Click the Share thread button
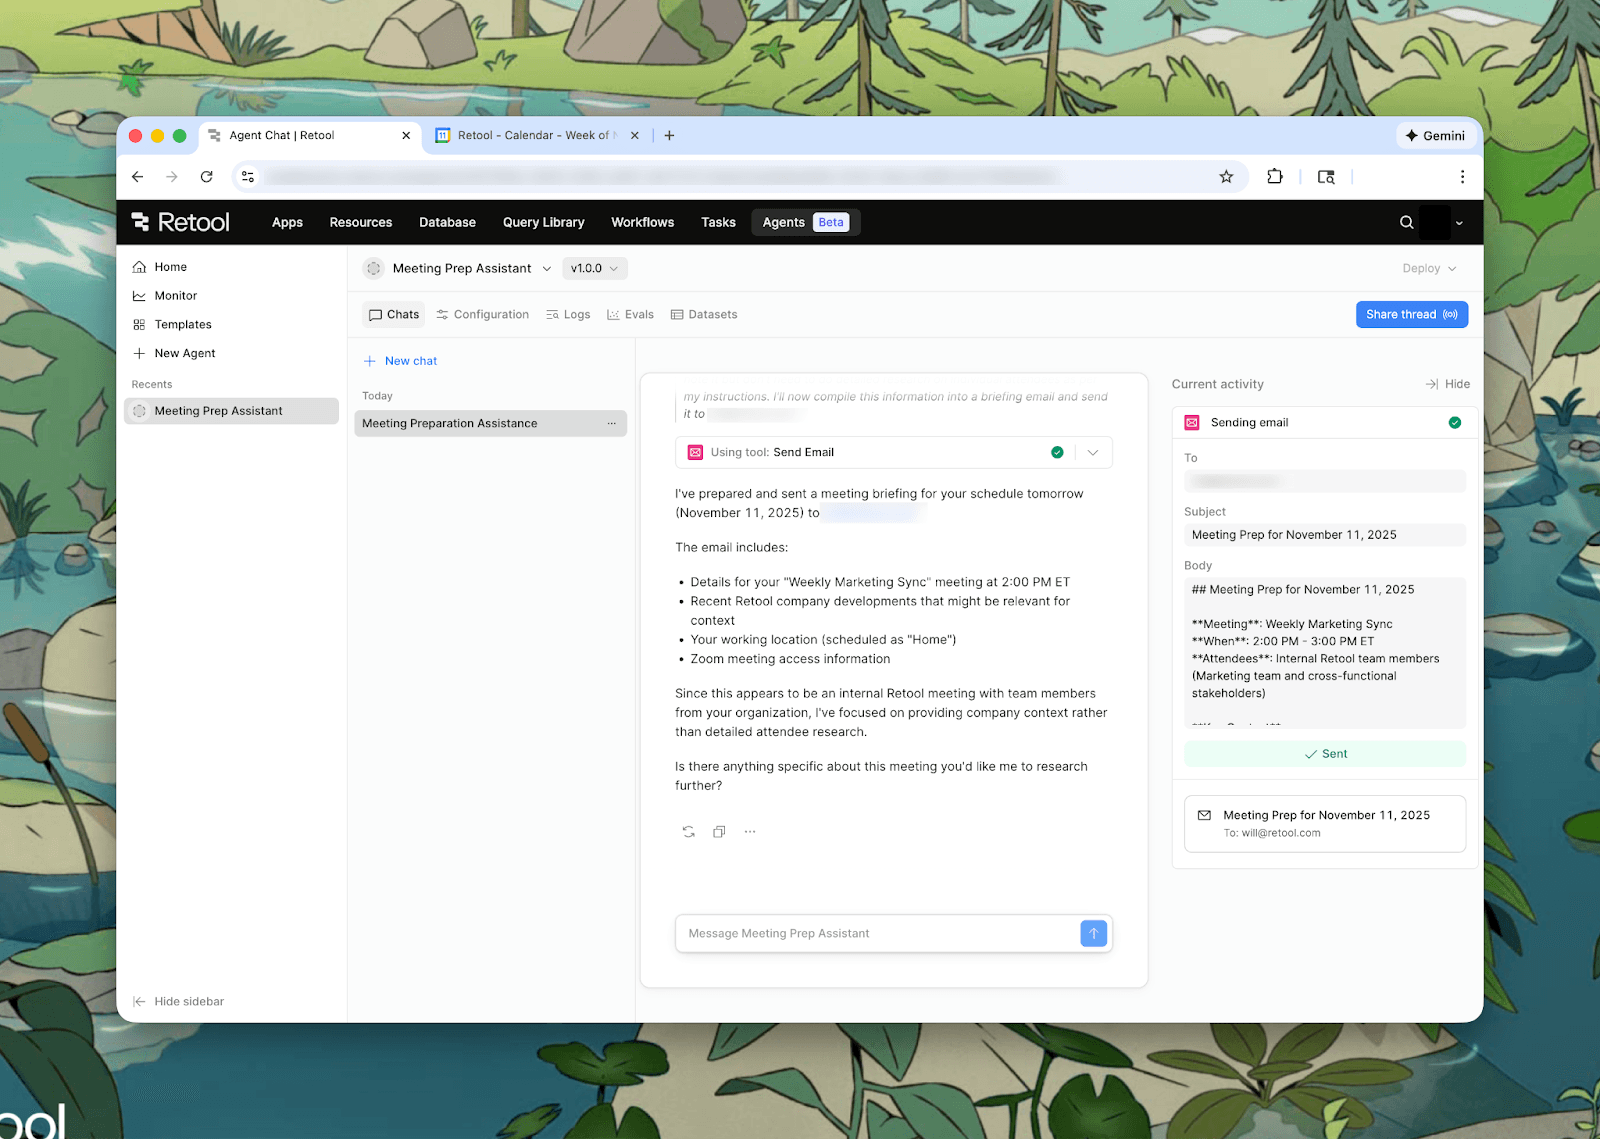Image resolution: width=1600 pixels, height=1139 pixels. pos(1411,314)
